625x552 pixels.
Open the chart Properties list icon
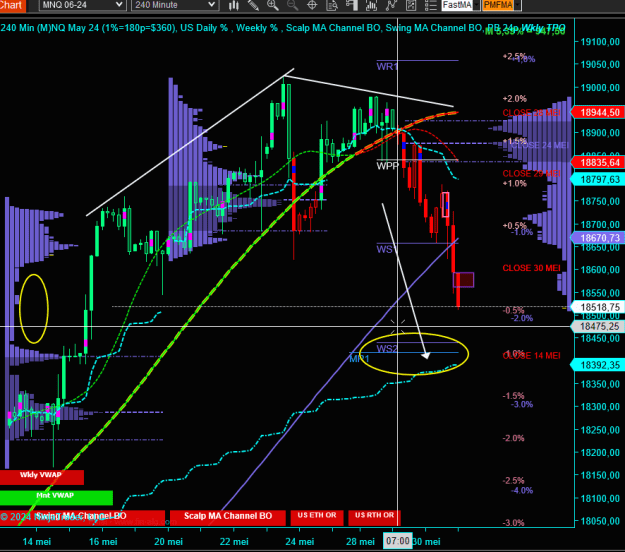click(x=430, y=5)
